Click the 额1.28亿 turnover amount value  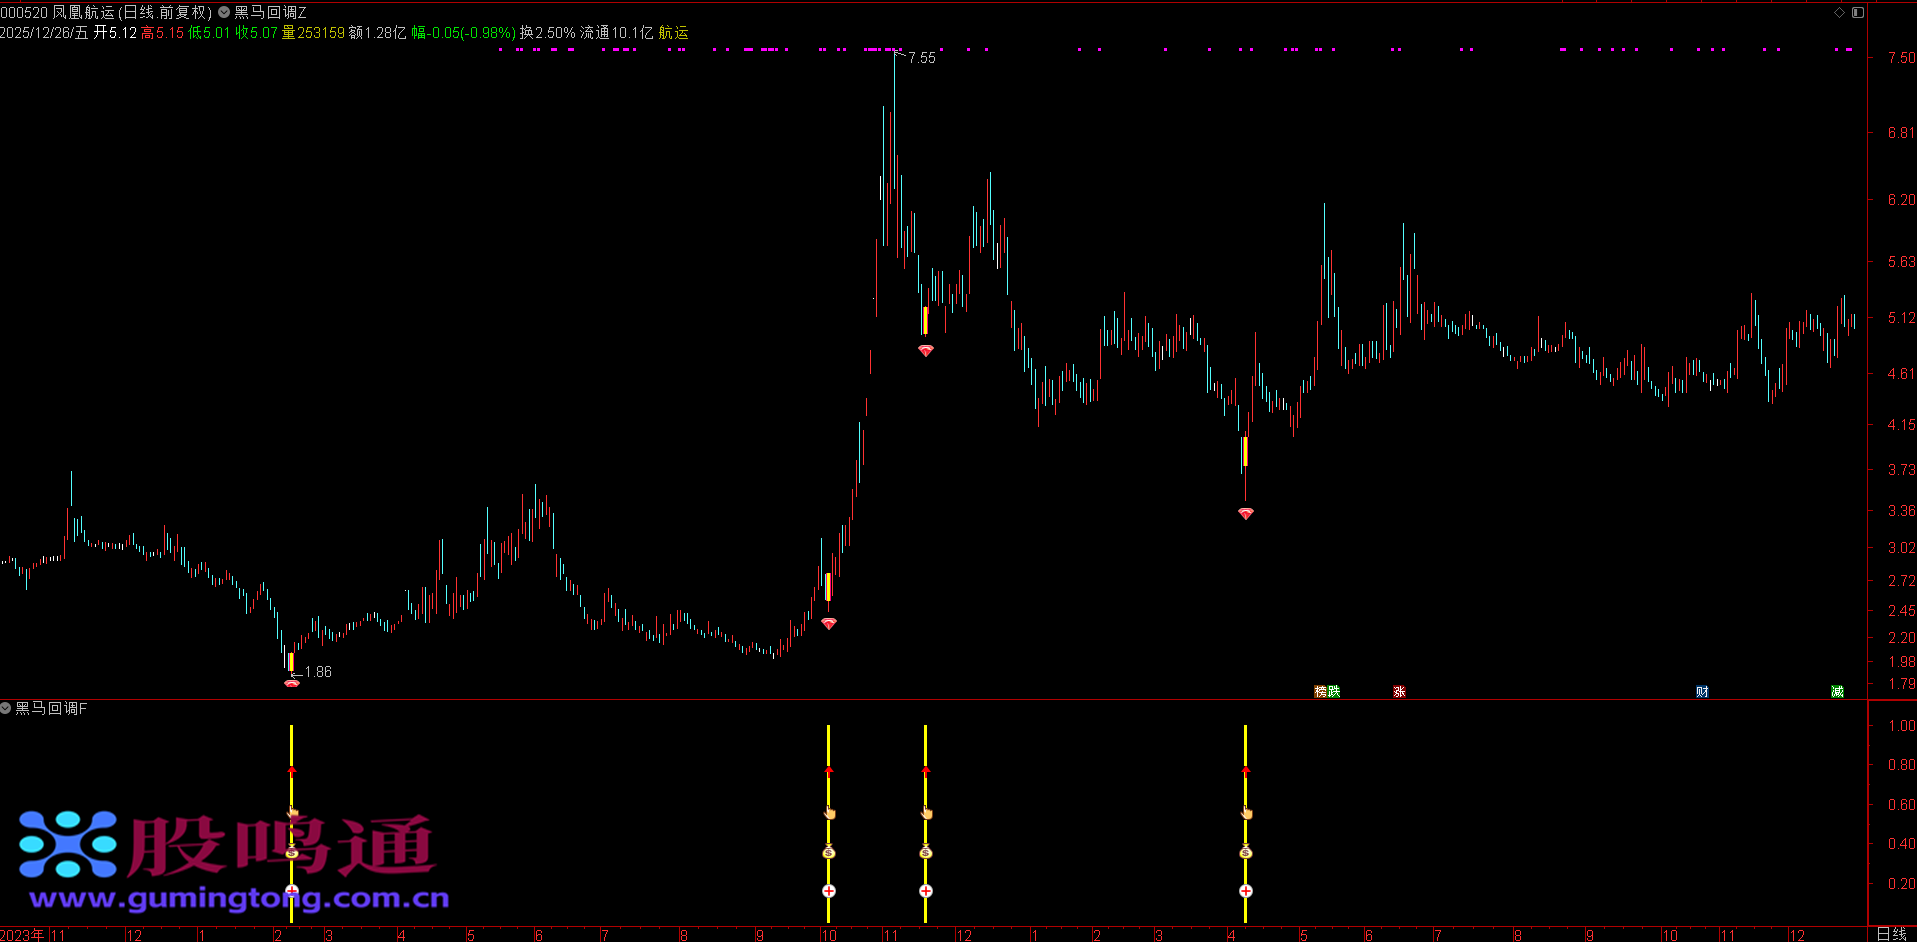pos(377,33)
